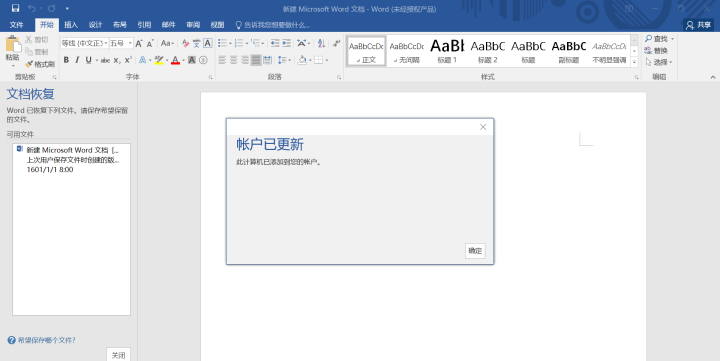The image size is (720, 361).
Task: Click the Character Border (A box) icon
Action: click(208, 43)
